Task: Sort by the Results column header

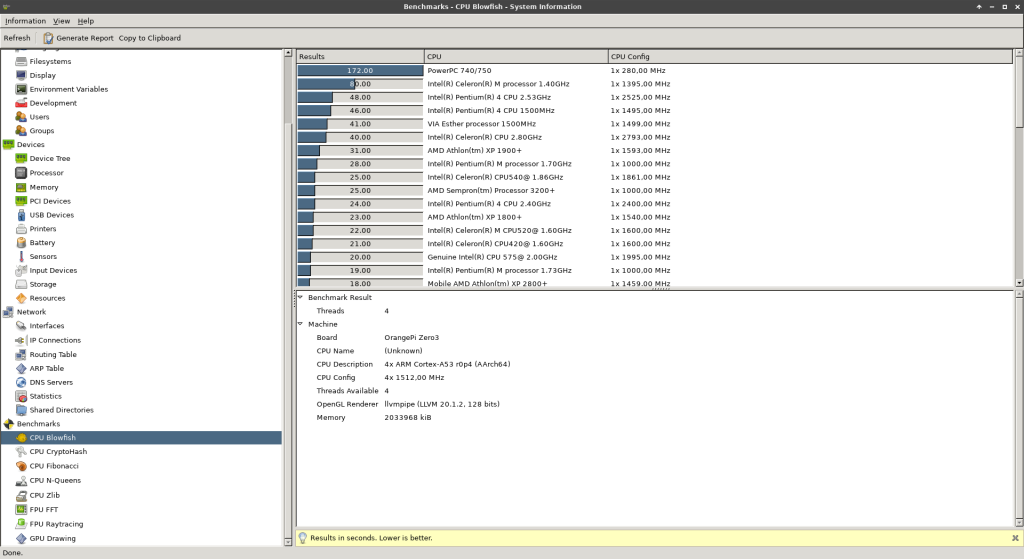Action: pos(360,57)
